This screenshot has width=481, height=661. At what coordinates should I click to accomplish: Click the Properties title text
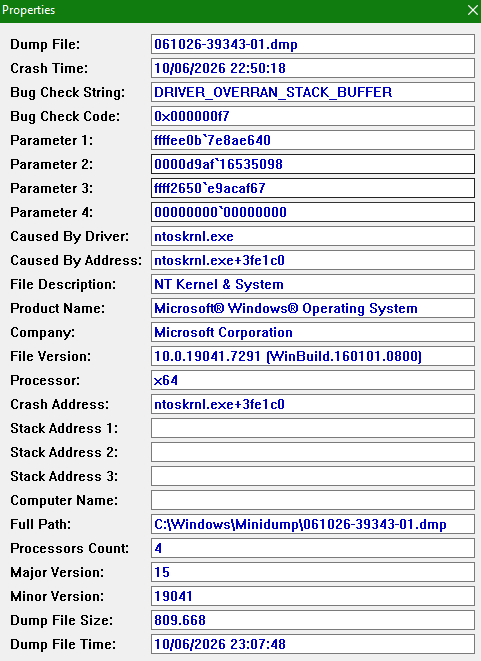pyautogui.click(x=29, y=10)
